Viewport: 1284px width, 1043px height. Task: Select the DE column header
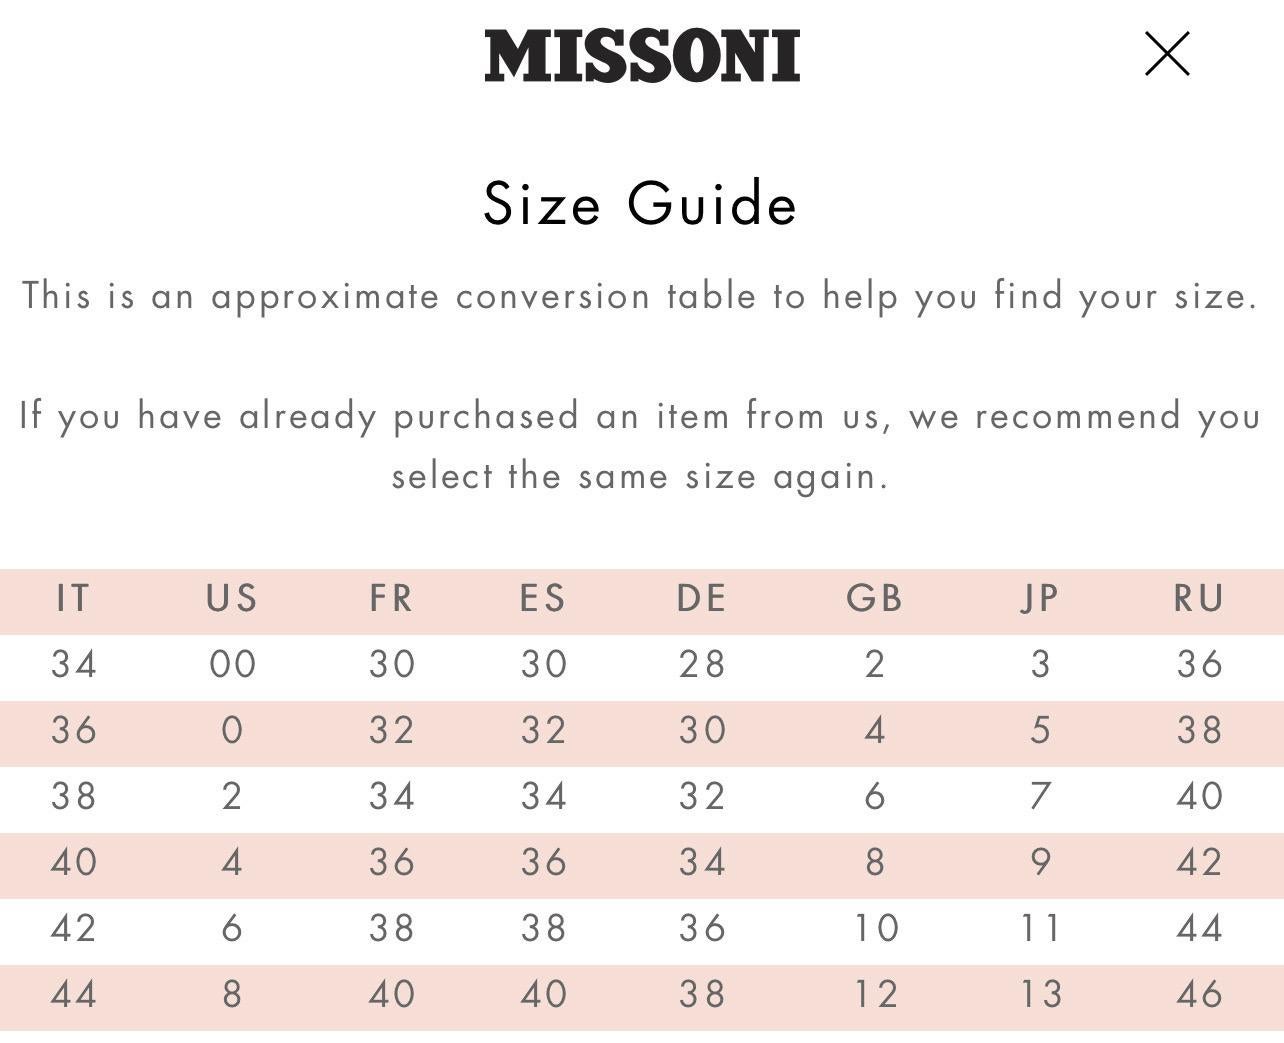pyautogui.click(x=701, y=598)
